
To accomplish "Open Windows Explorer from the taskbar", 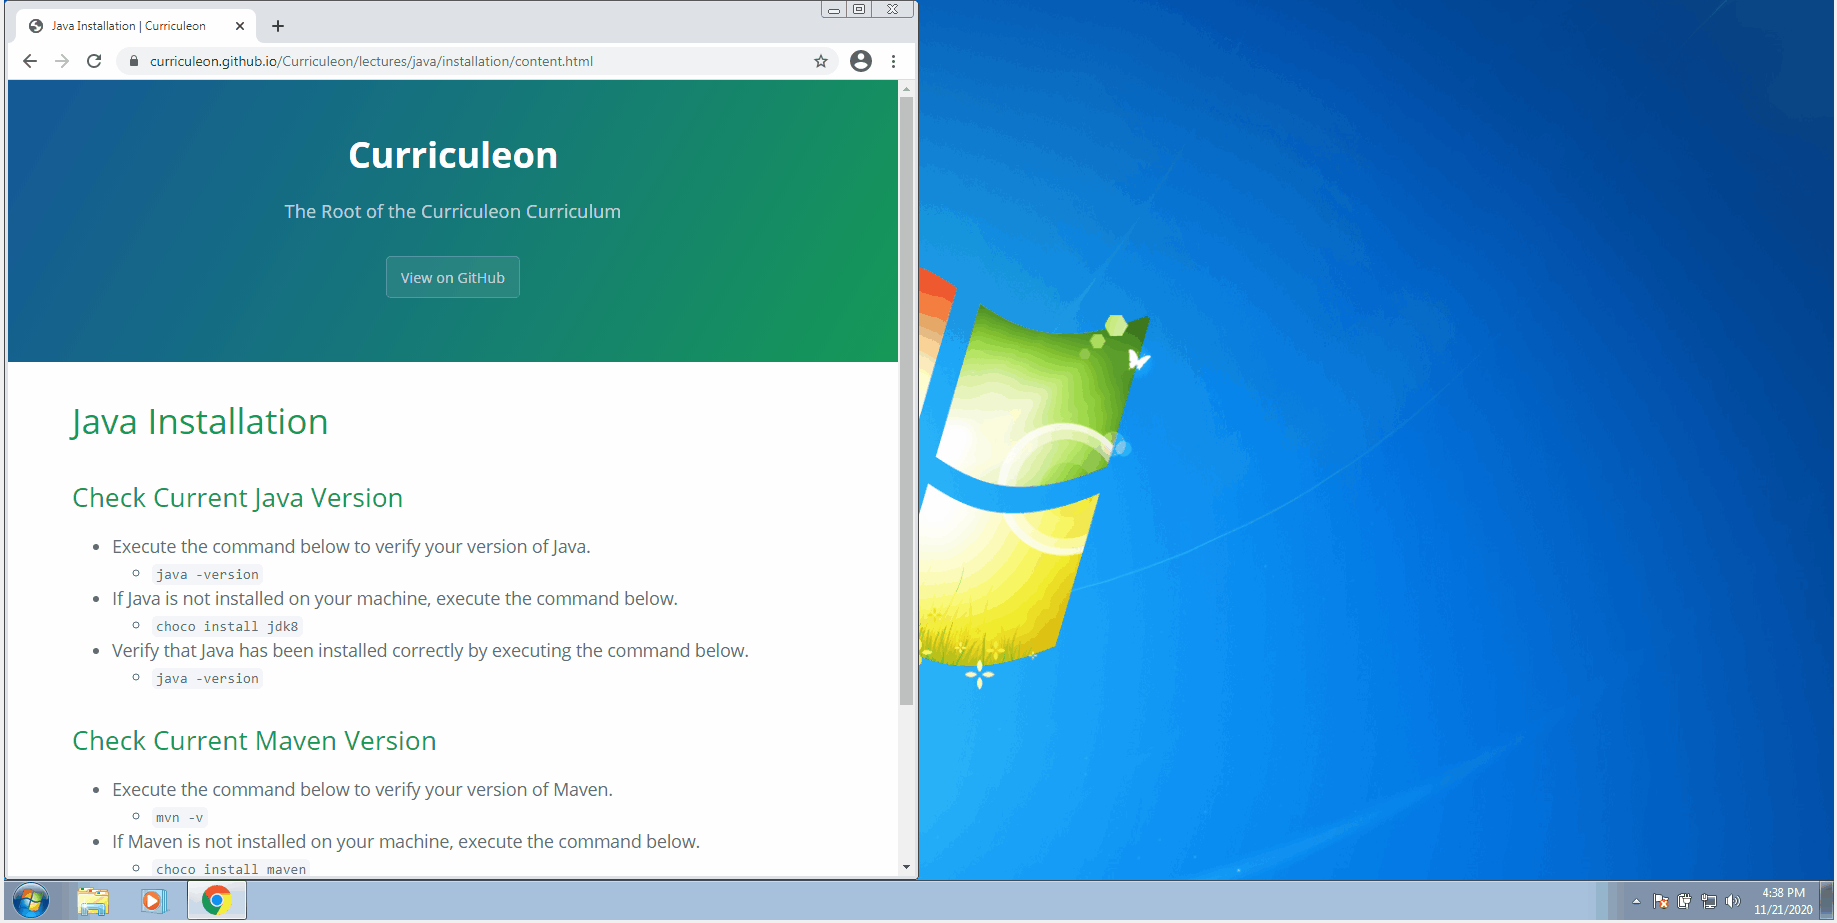I will pos(92,900).
